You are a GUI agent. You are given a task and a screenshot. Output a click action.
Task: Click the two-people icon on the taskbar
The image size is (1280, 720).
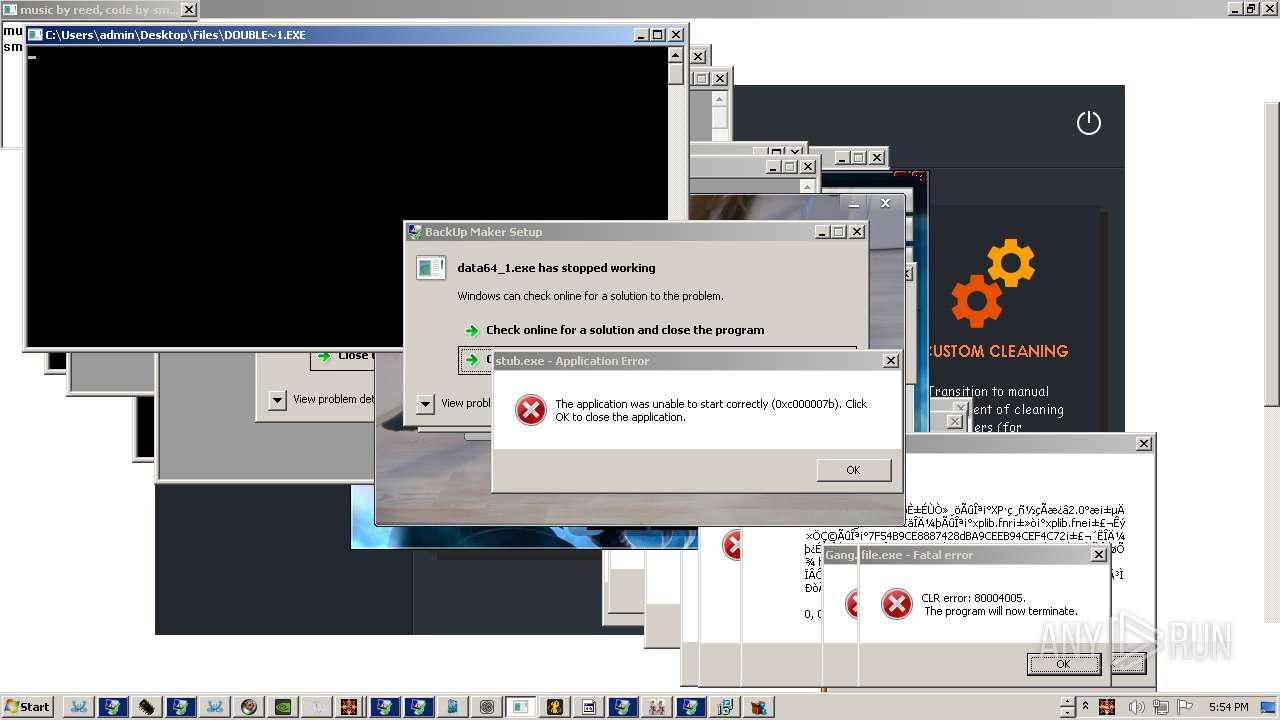pyautogui.click(x=657, y=707)
